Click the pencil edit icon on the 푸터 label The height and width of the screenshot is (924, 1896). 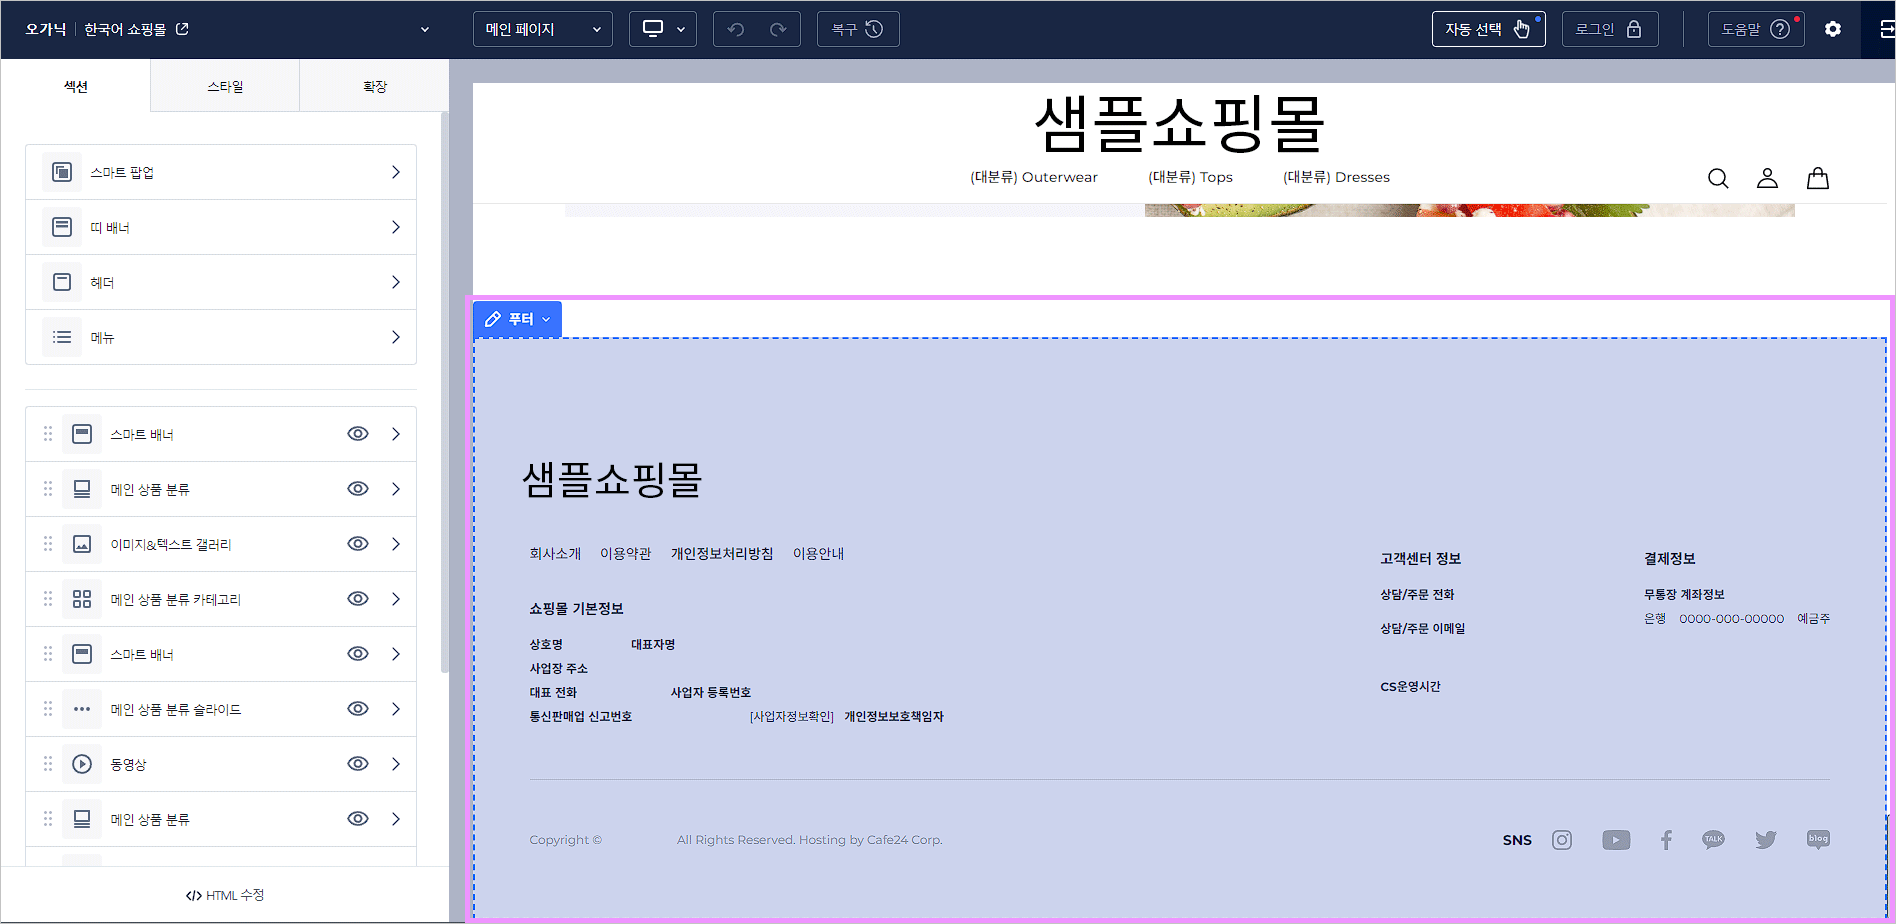coord(492,319)
